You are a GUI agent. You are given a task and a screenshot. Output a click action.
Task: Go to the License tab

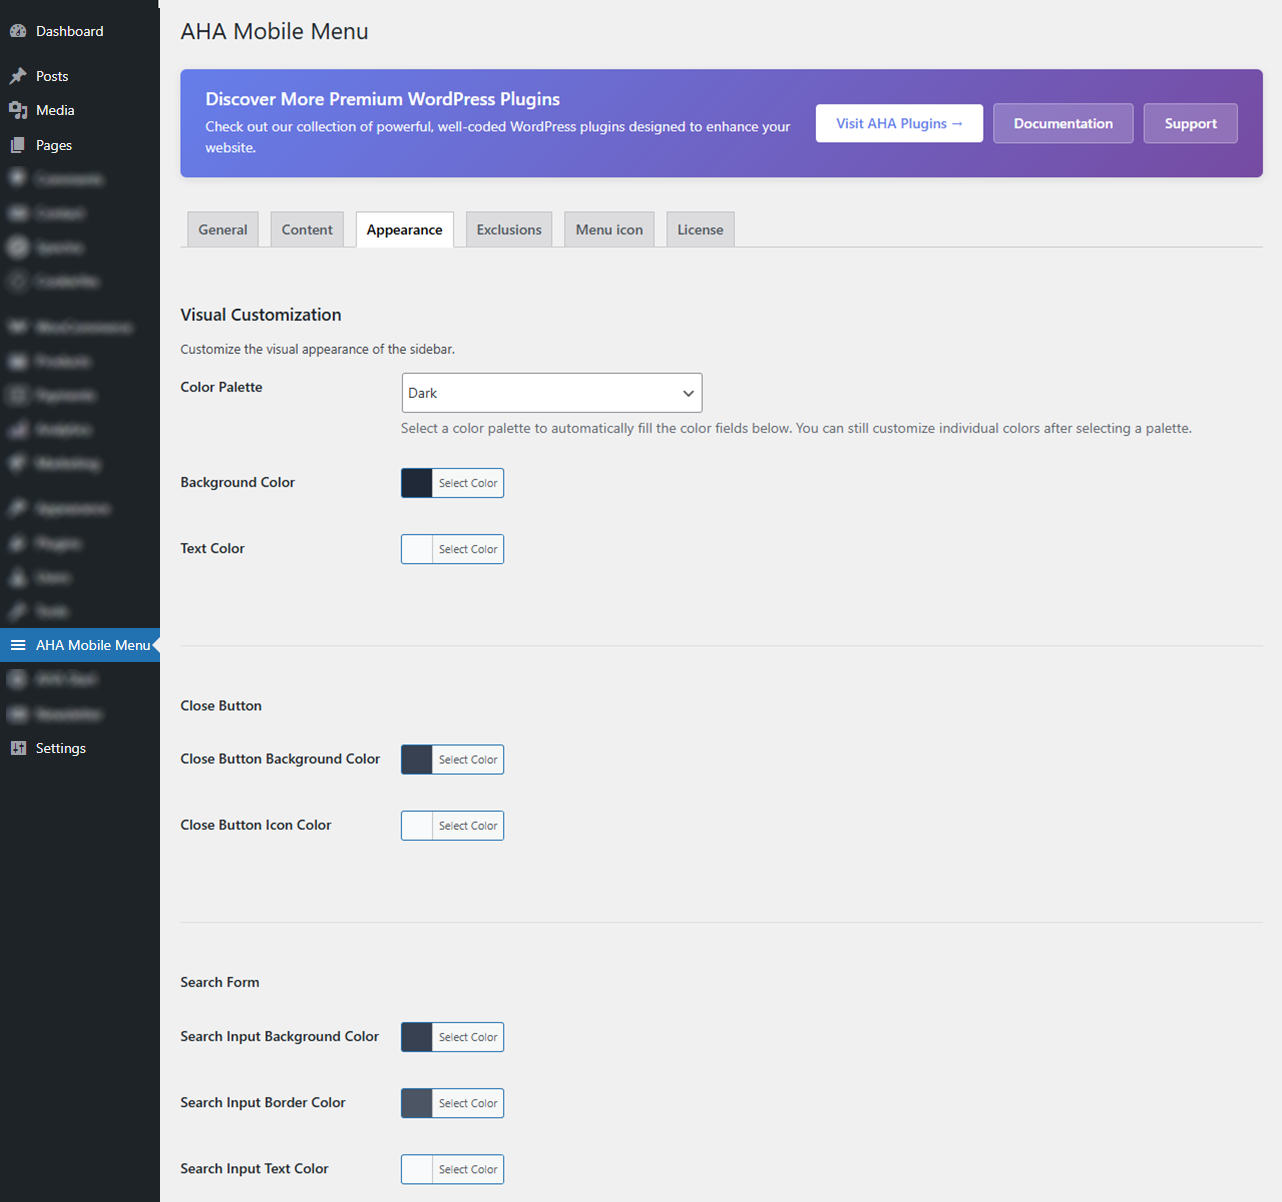click(700, 230)
